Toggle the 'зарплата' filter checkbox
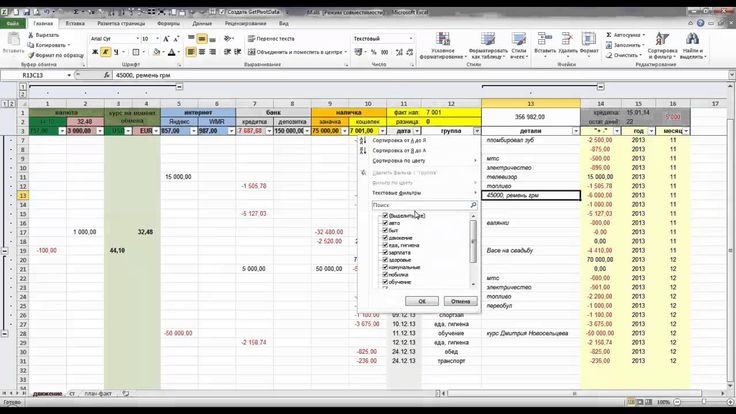Image resolution: width=736 pixels, height=414 pixels. (x=385, y=254)
